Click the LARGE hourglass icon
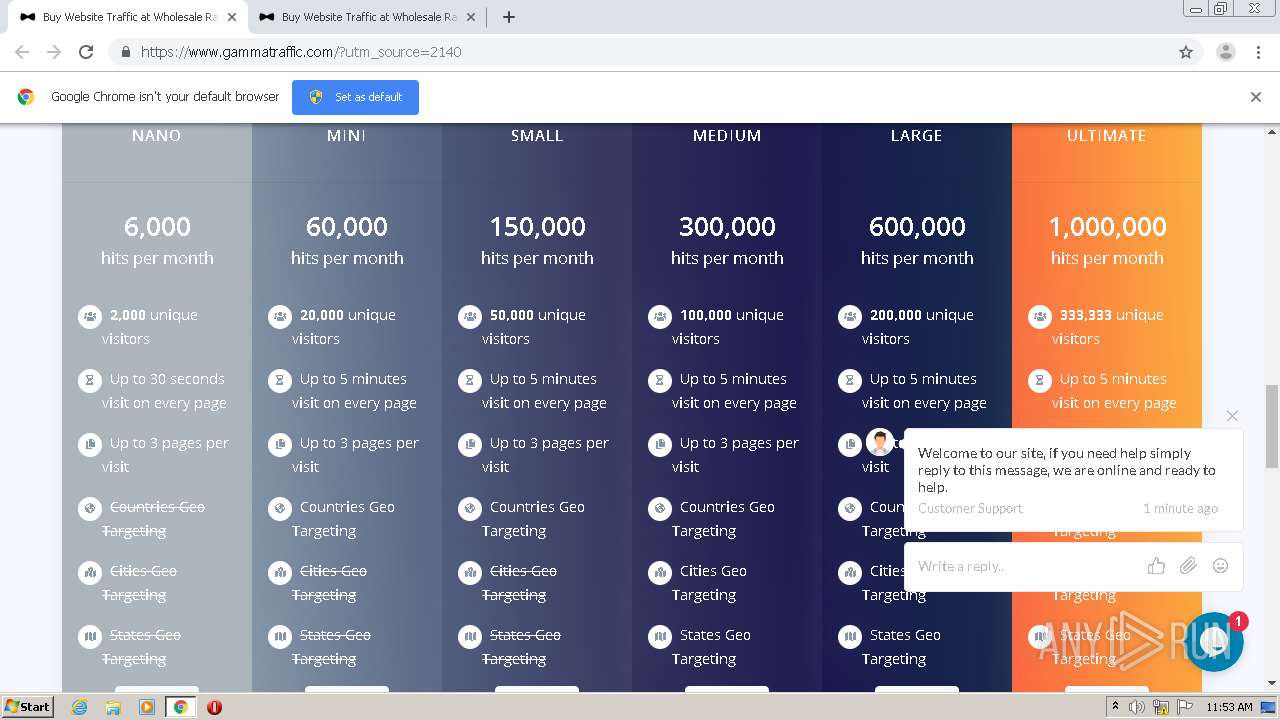The image size is (1280, 720). pyautogui.click(x=850, y=380)
